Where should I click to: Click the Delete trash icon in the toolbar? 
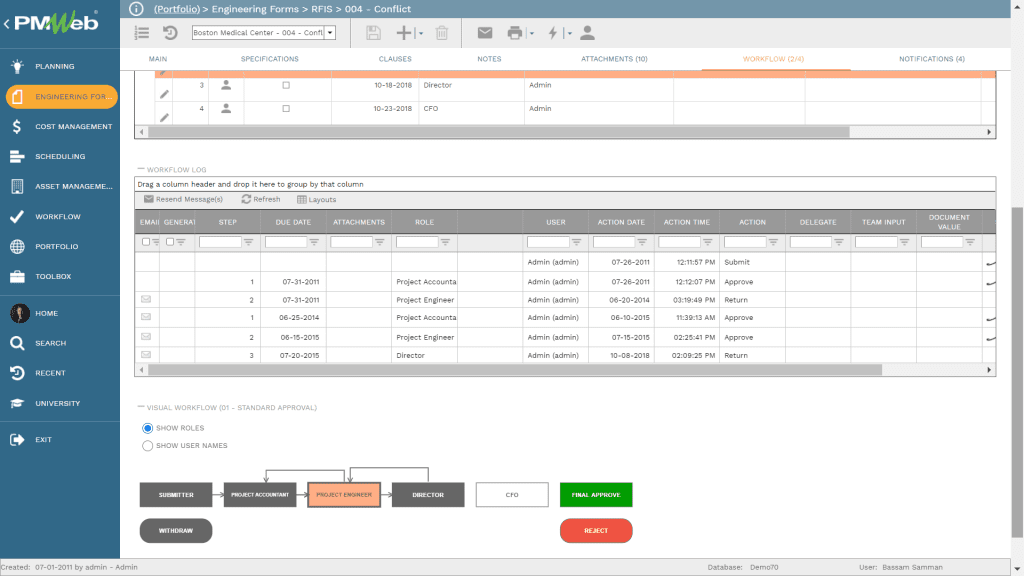[x=441, y=32]
